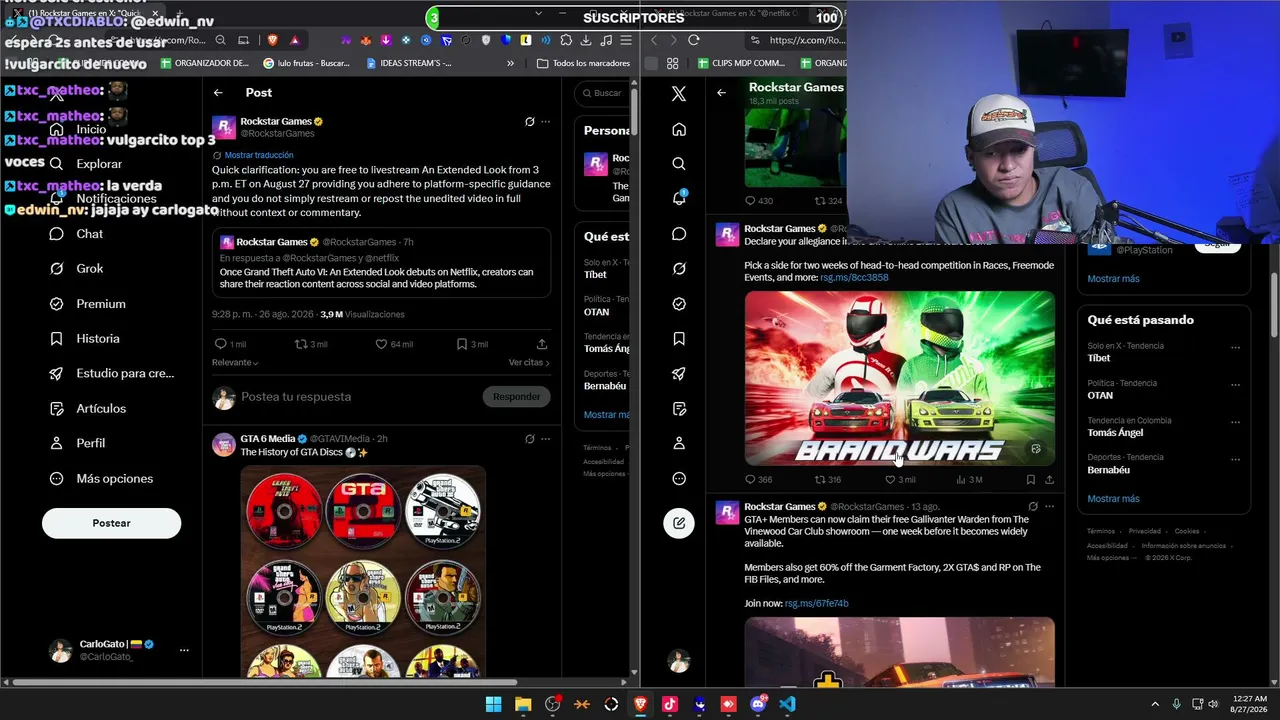Open the rsg.ms/67fe74b link
The width and height of the screenshot is (1280, 720).
point(816,604)
